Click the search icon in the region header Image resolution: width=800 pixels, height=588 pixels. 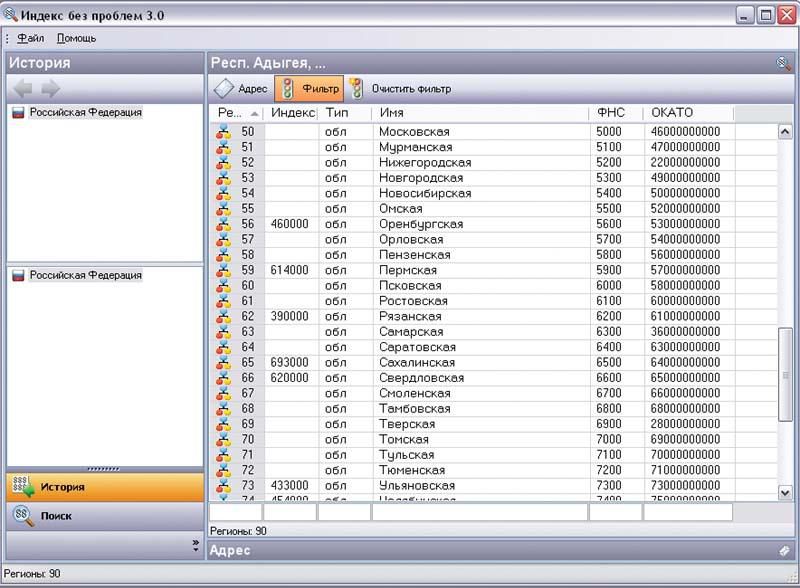783,63
